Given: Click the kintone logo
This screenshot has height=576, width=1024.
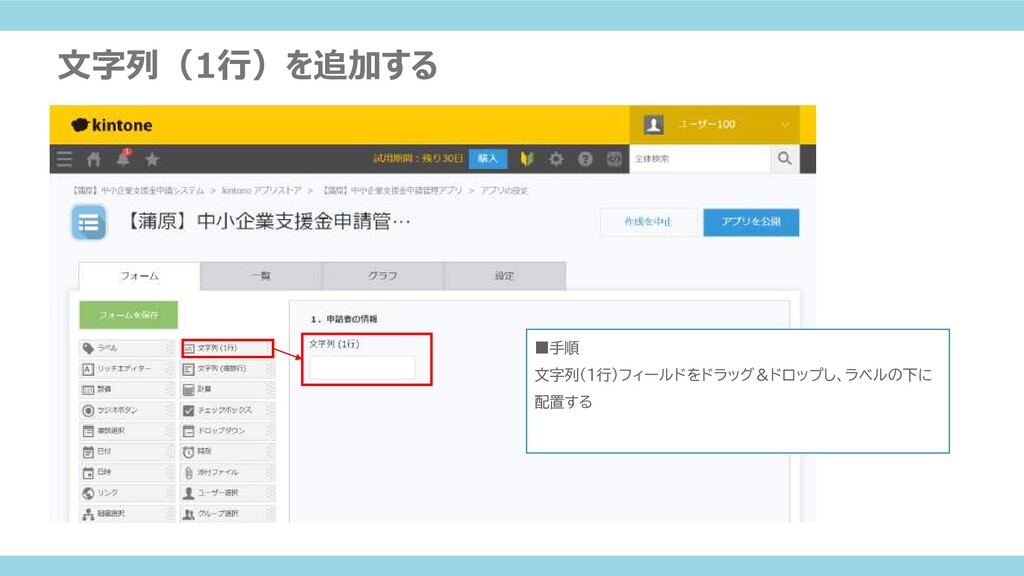Looking at the screenshot, I should (112, 125).
